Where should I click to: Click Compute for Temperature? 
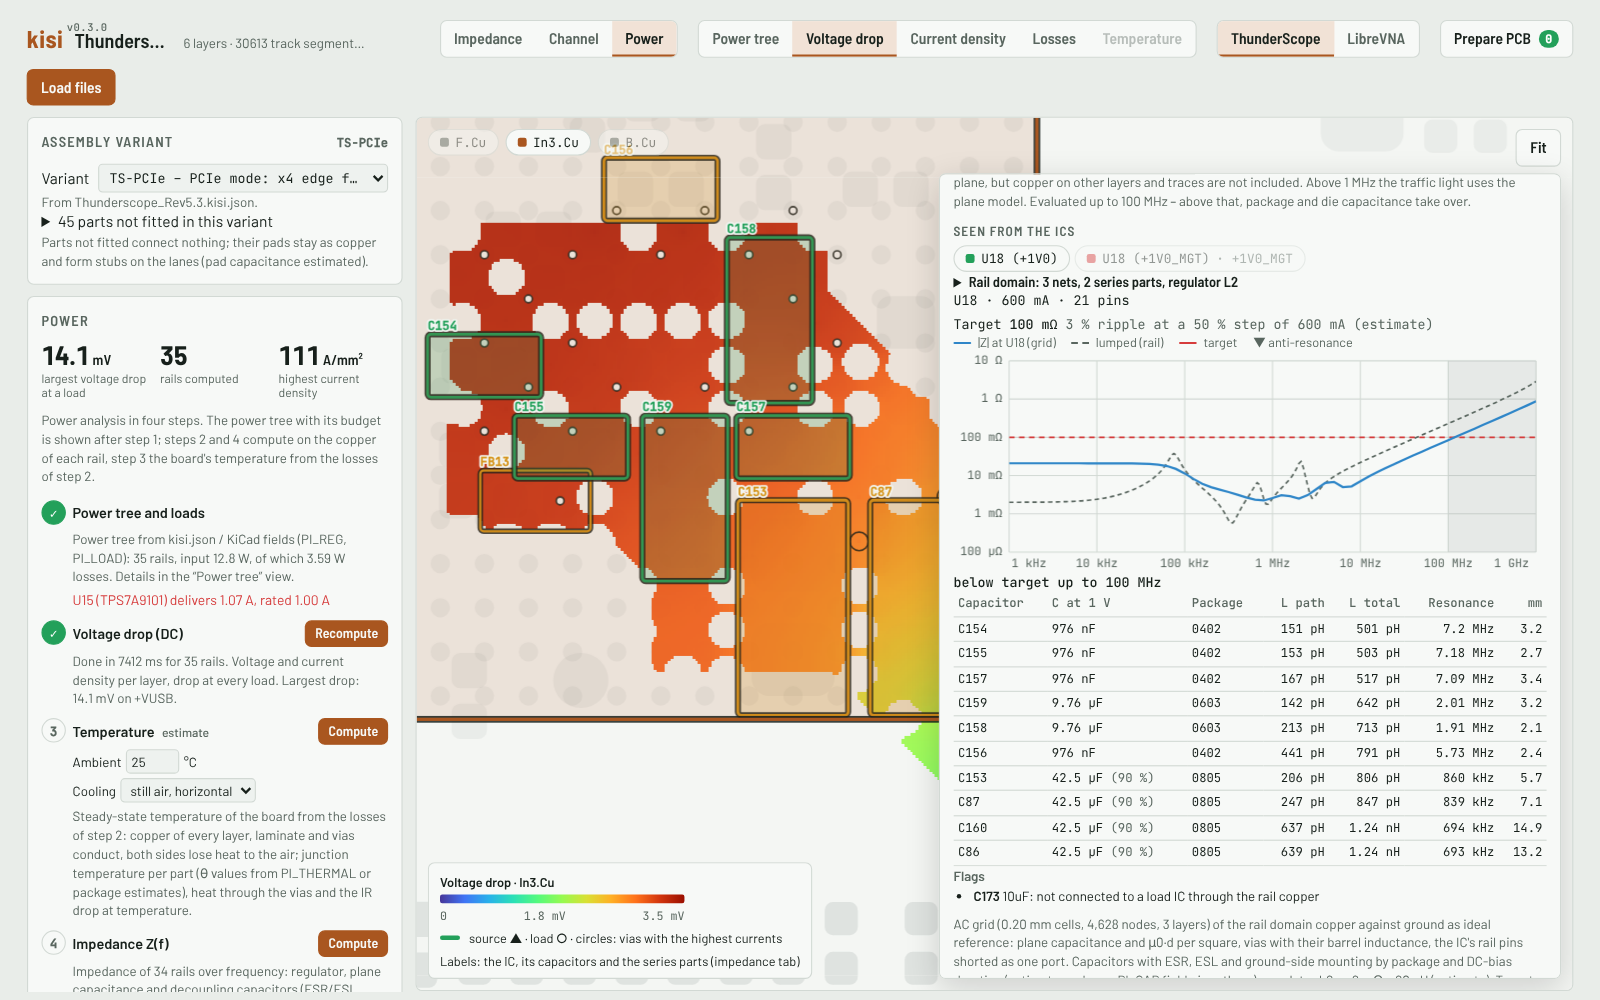tap(353, 732)
